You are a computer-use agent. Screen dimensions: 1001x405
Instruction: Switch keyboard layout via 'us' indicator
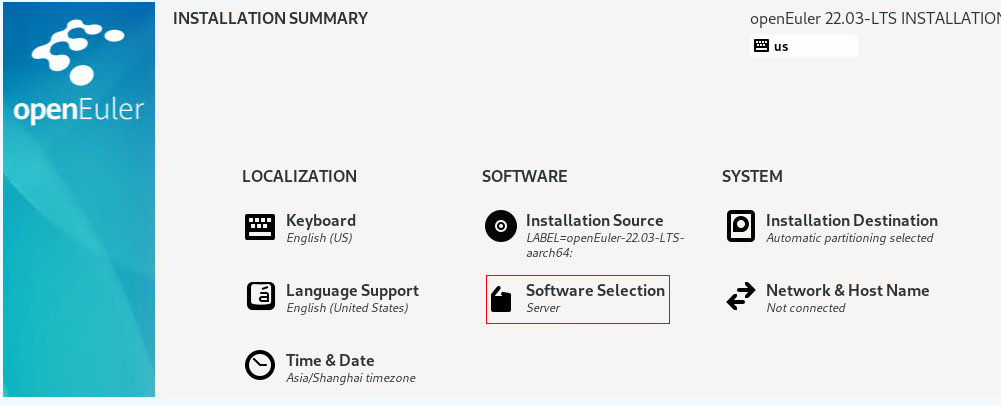coord(781,46)
